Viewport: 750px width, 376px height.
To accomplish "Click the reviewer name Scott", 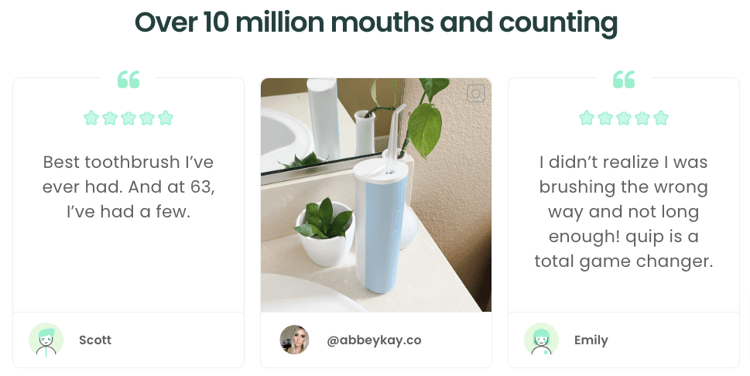I will (x=95, y=340).
